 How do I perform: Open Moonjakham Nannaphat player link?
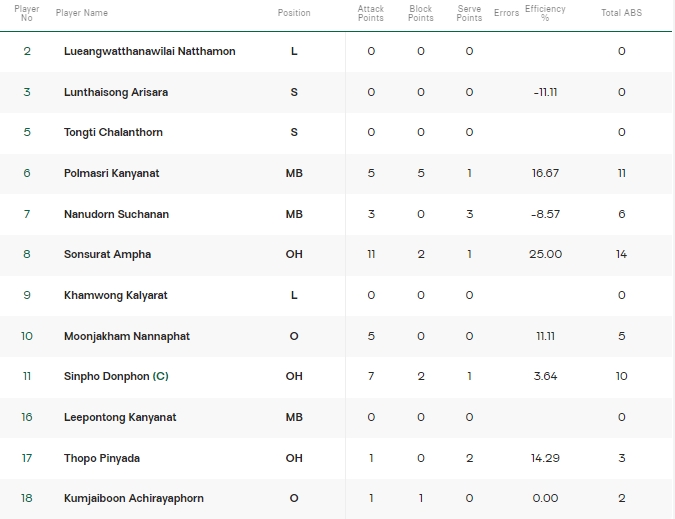(127, 336)
